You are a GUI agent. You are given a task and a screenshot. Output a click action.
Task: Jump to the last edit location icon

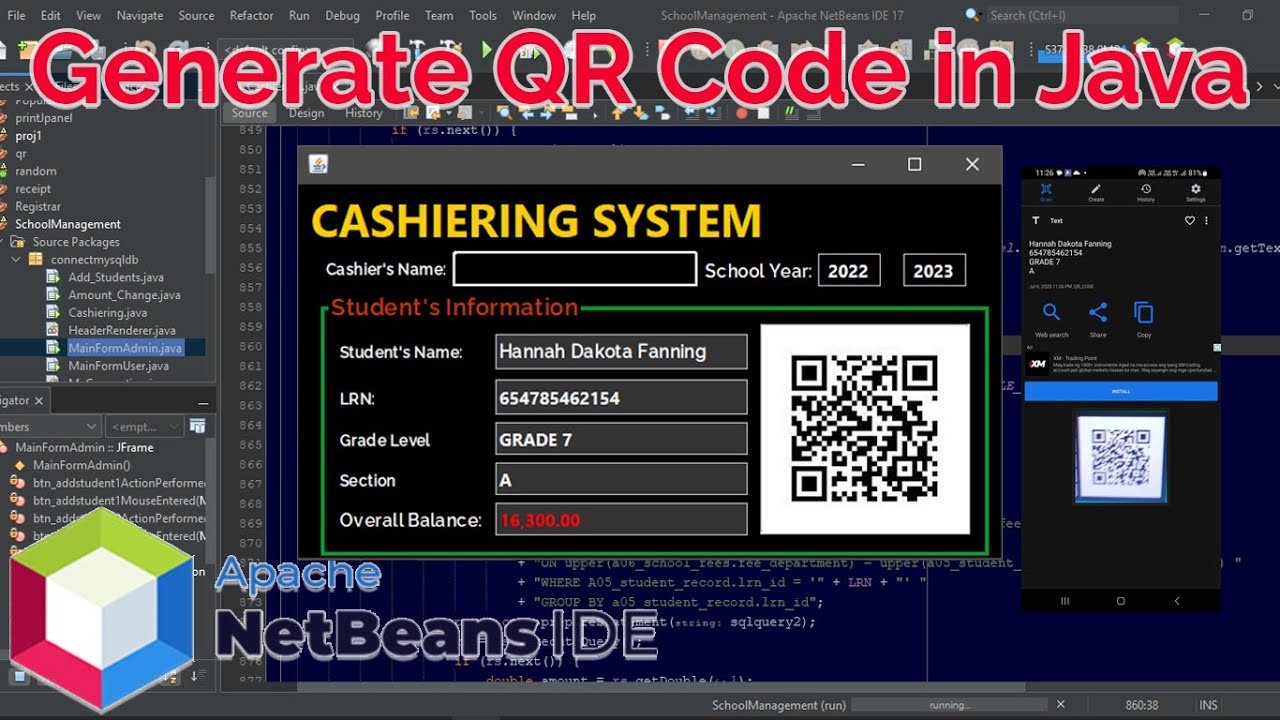point(411,112)
